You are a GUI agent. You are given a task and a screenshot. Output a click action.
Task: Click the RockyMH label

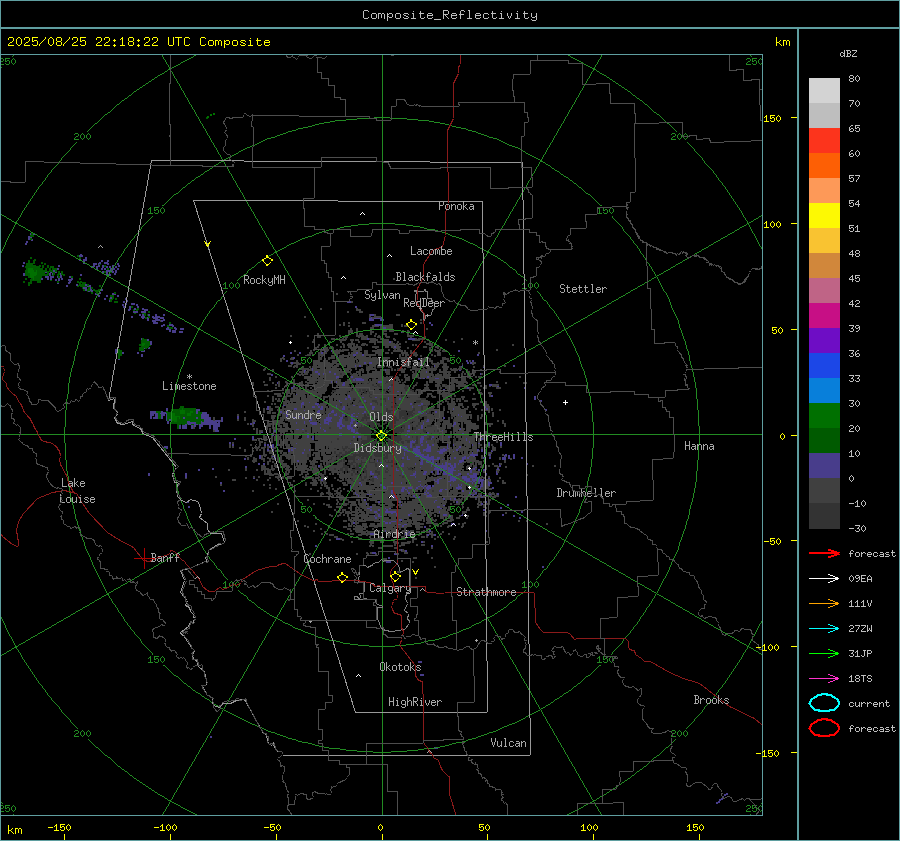pos(264,280)
